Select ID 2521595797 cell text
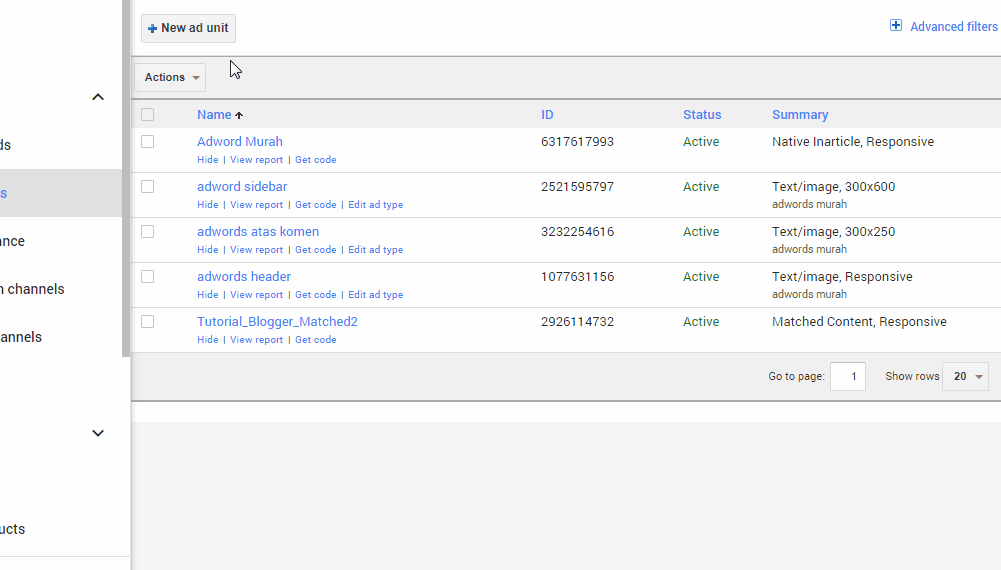Image resolution: width=1001 pixels, height=570 pixels. (x=577, y=186)
